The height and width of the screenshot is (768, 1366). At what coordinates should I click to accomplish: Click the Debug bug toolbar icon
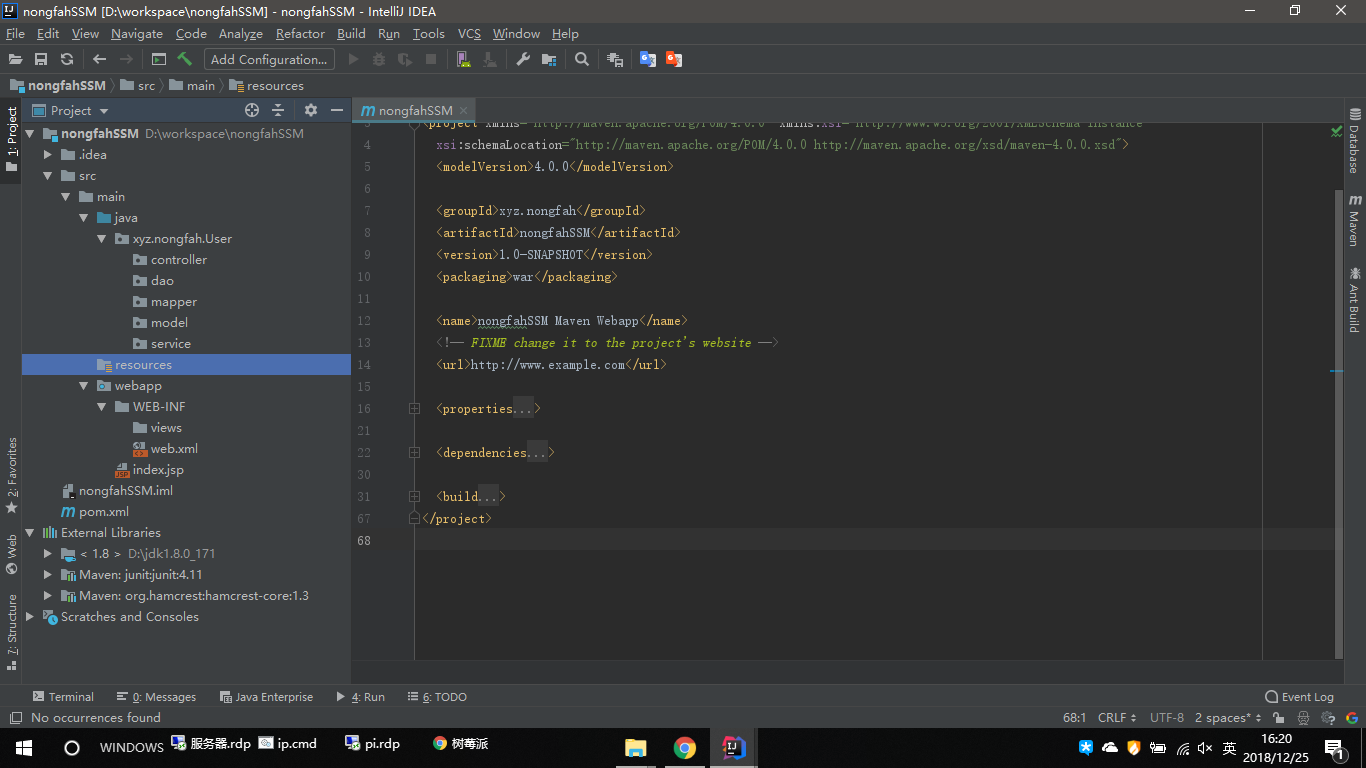[x=379, y=59]
